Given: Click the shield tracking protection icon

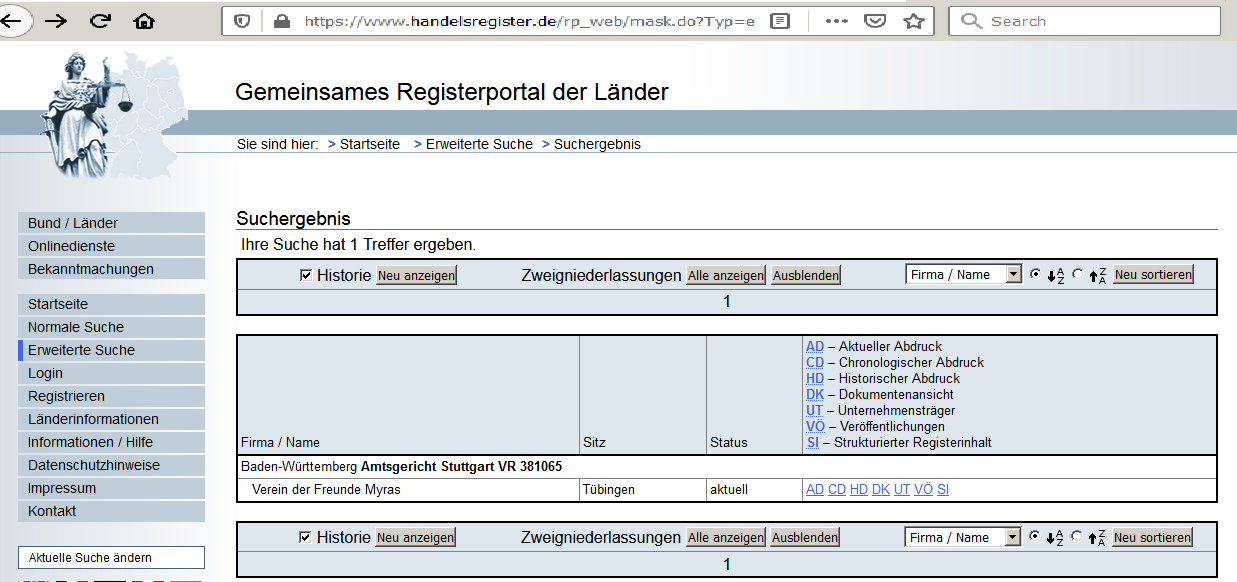Looking at the screenshot, I should (x=242, y=21).
